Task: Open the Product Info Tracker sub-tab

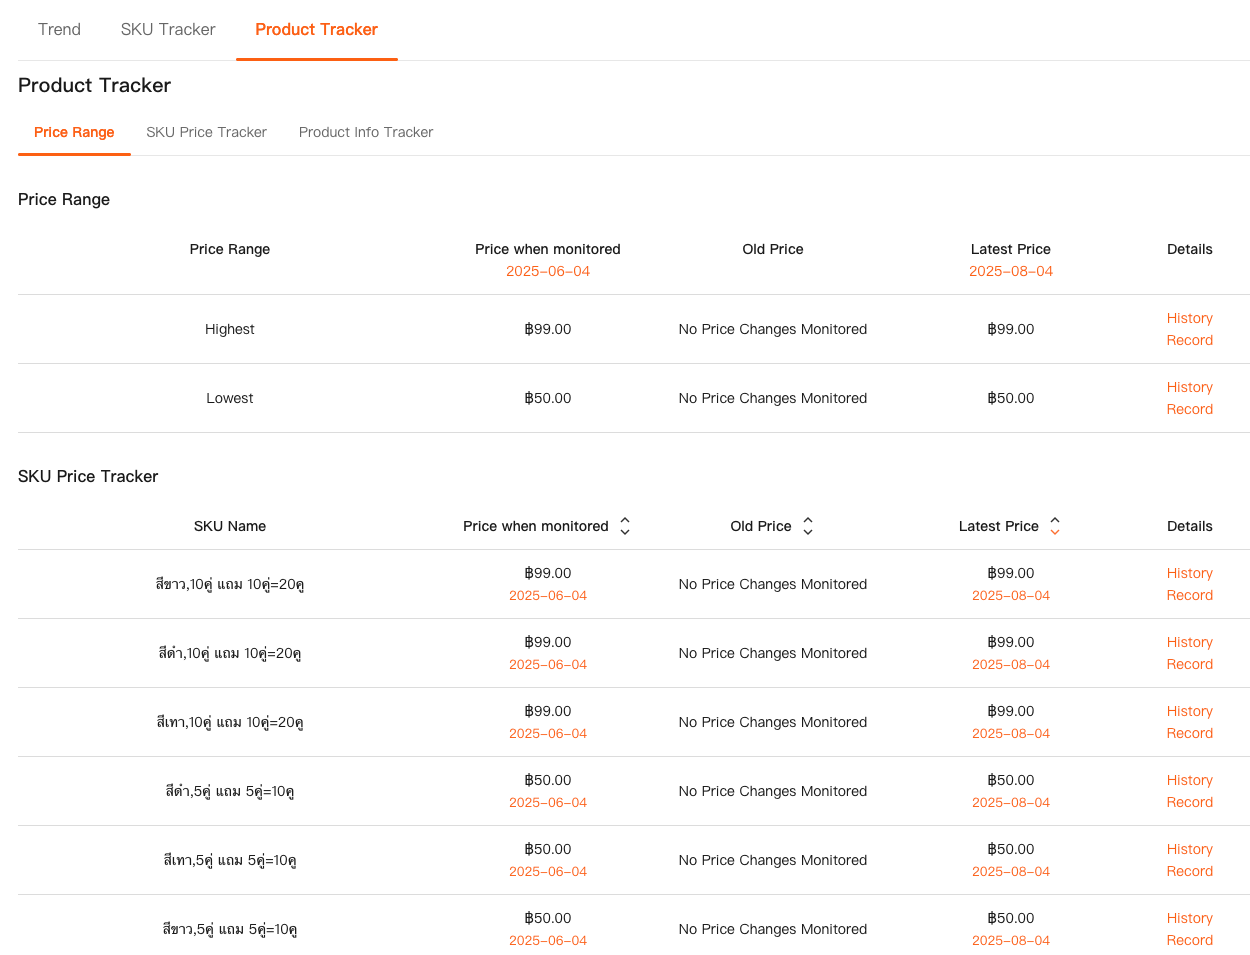Action: [x=366, y=132]
